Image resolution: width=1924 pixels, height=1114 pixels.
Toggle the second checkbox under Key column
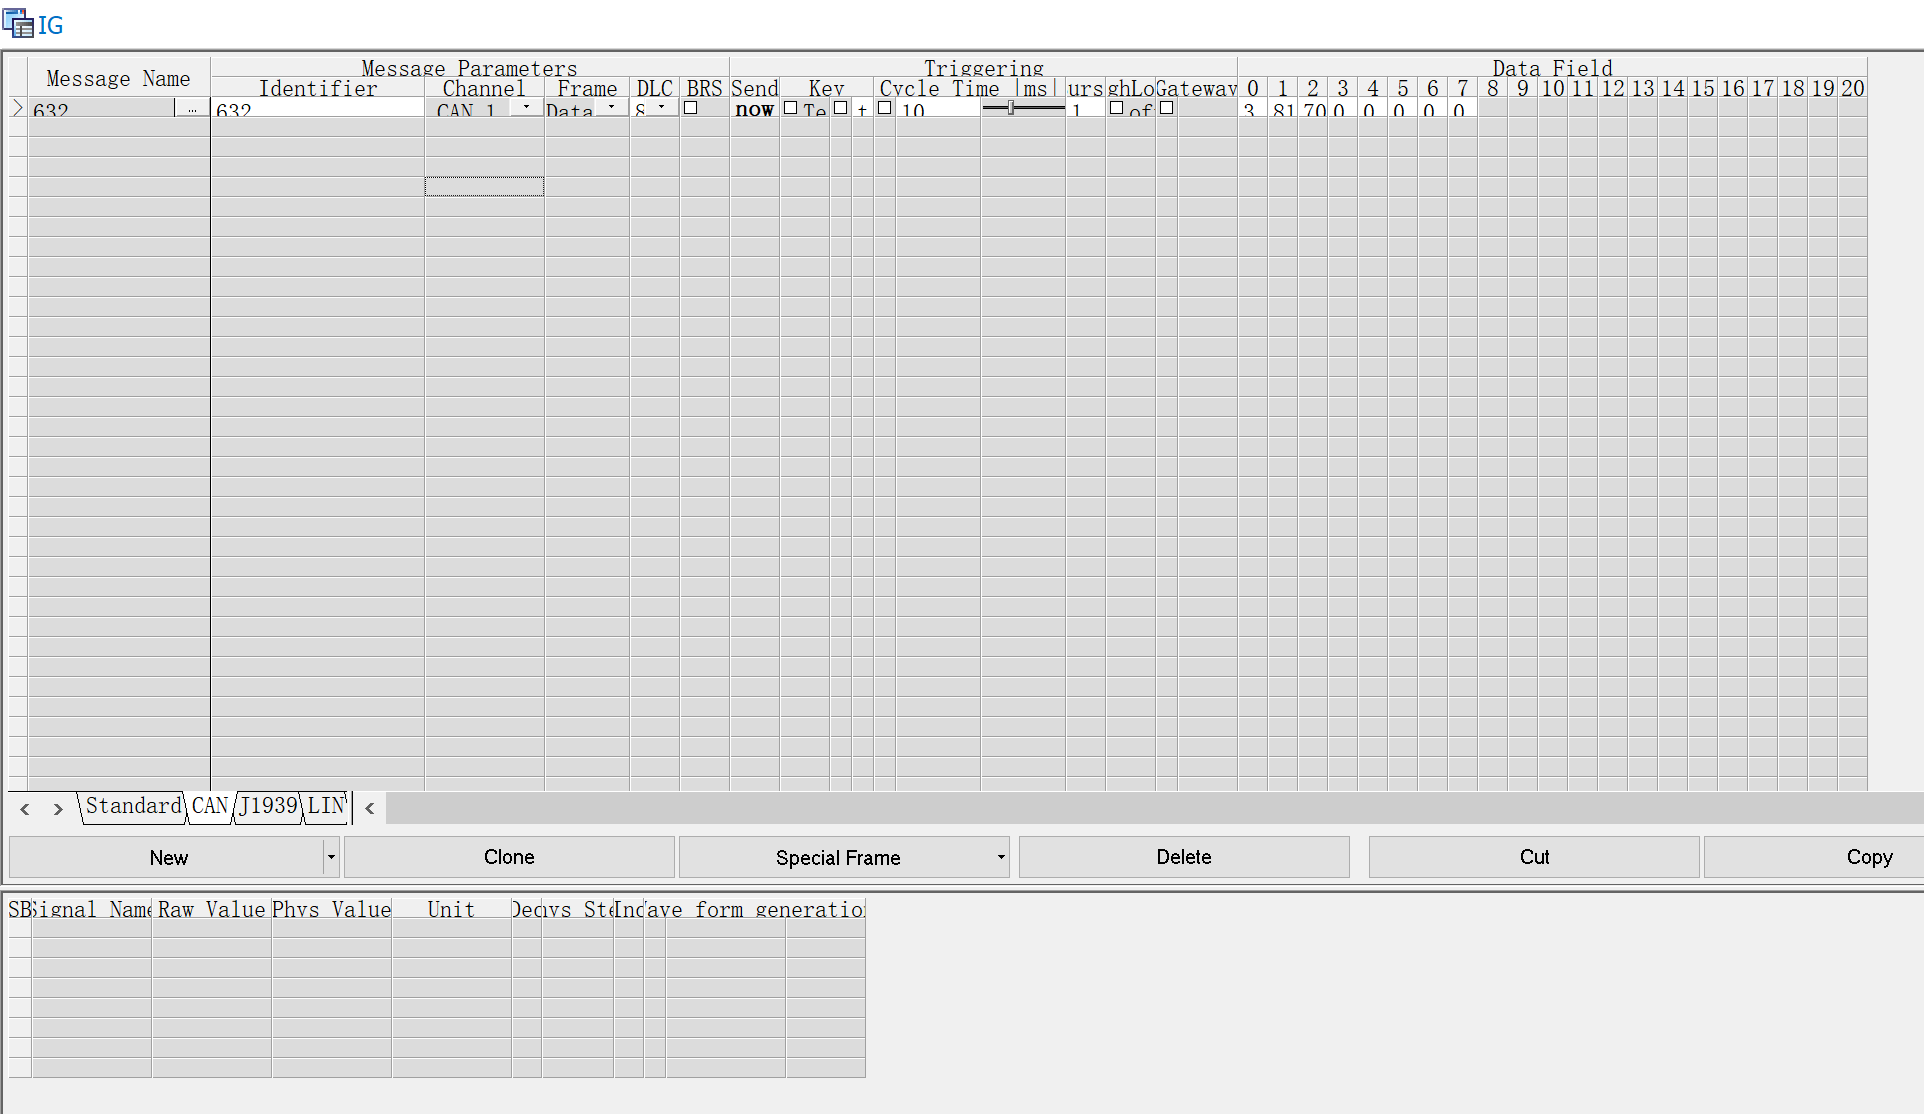pos(840,108)
